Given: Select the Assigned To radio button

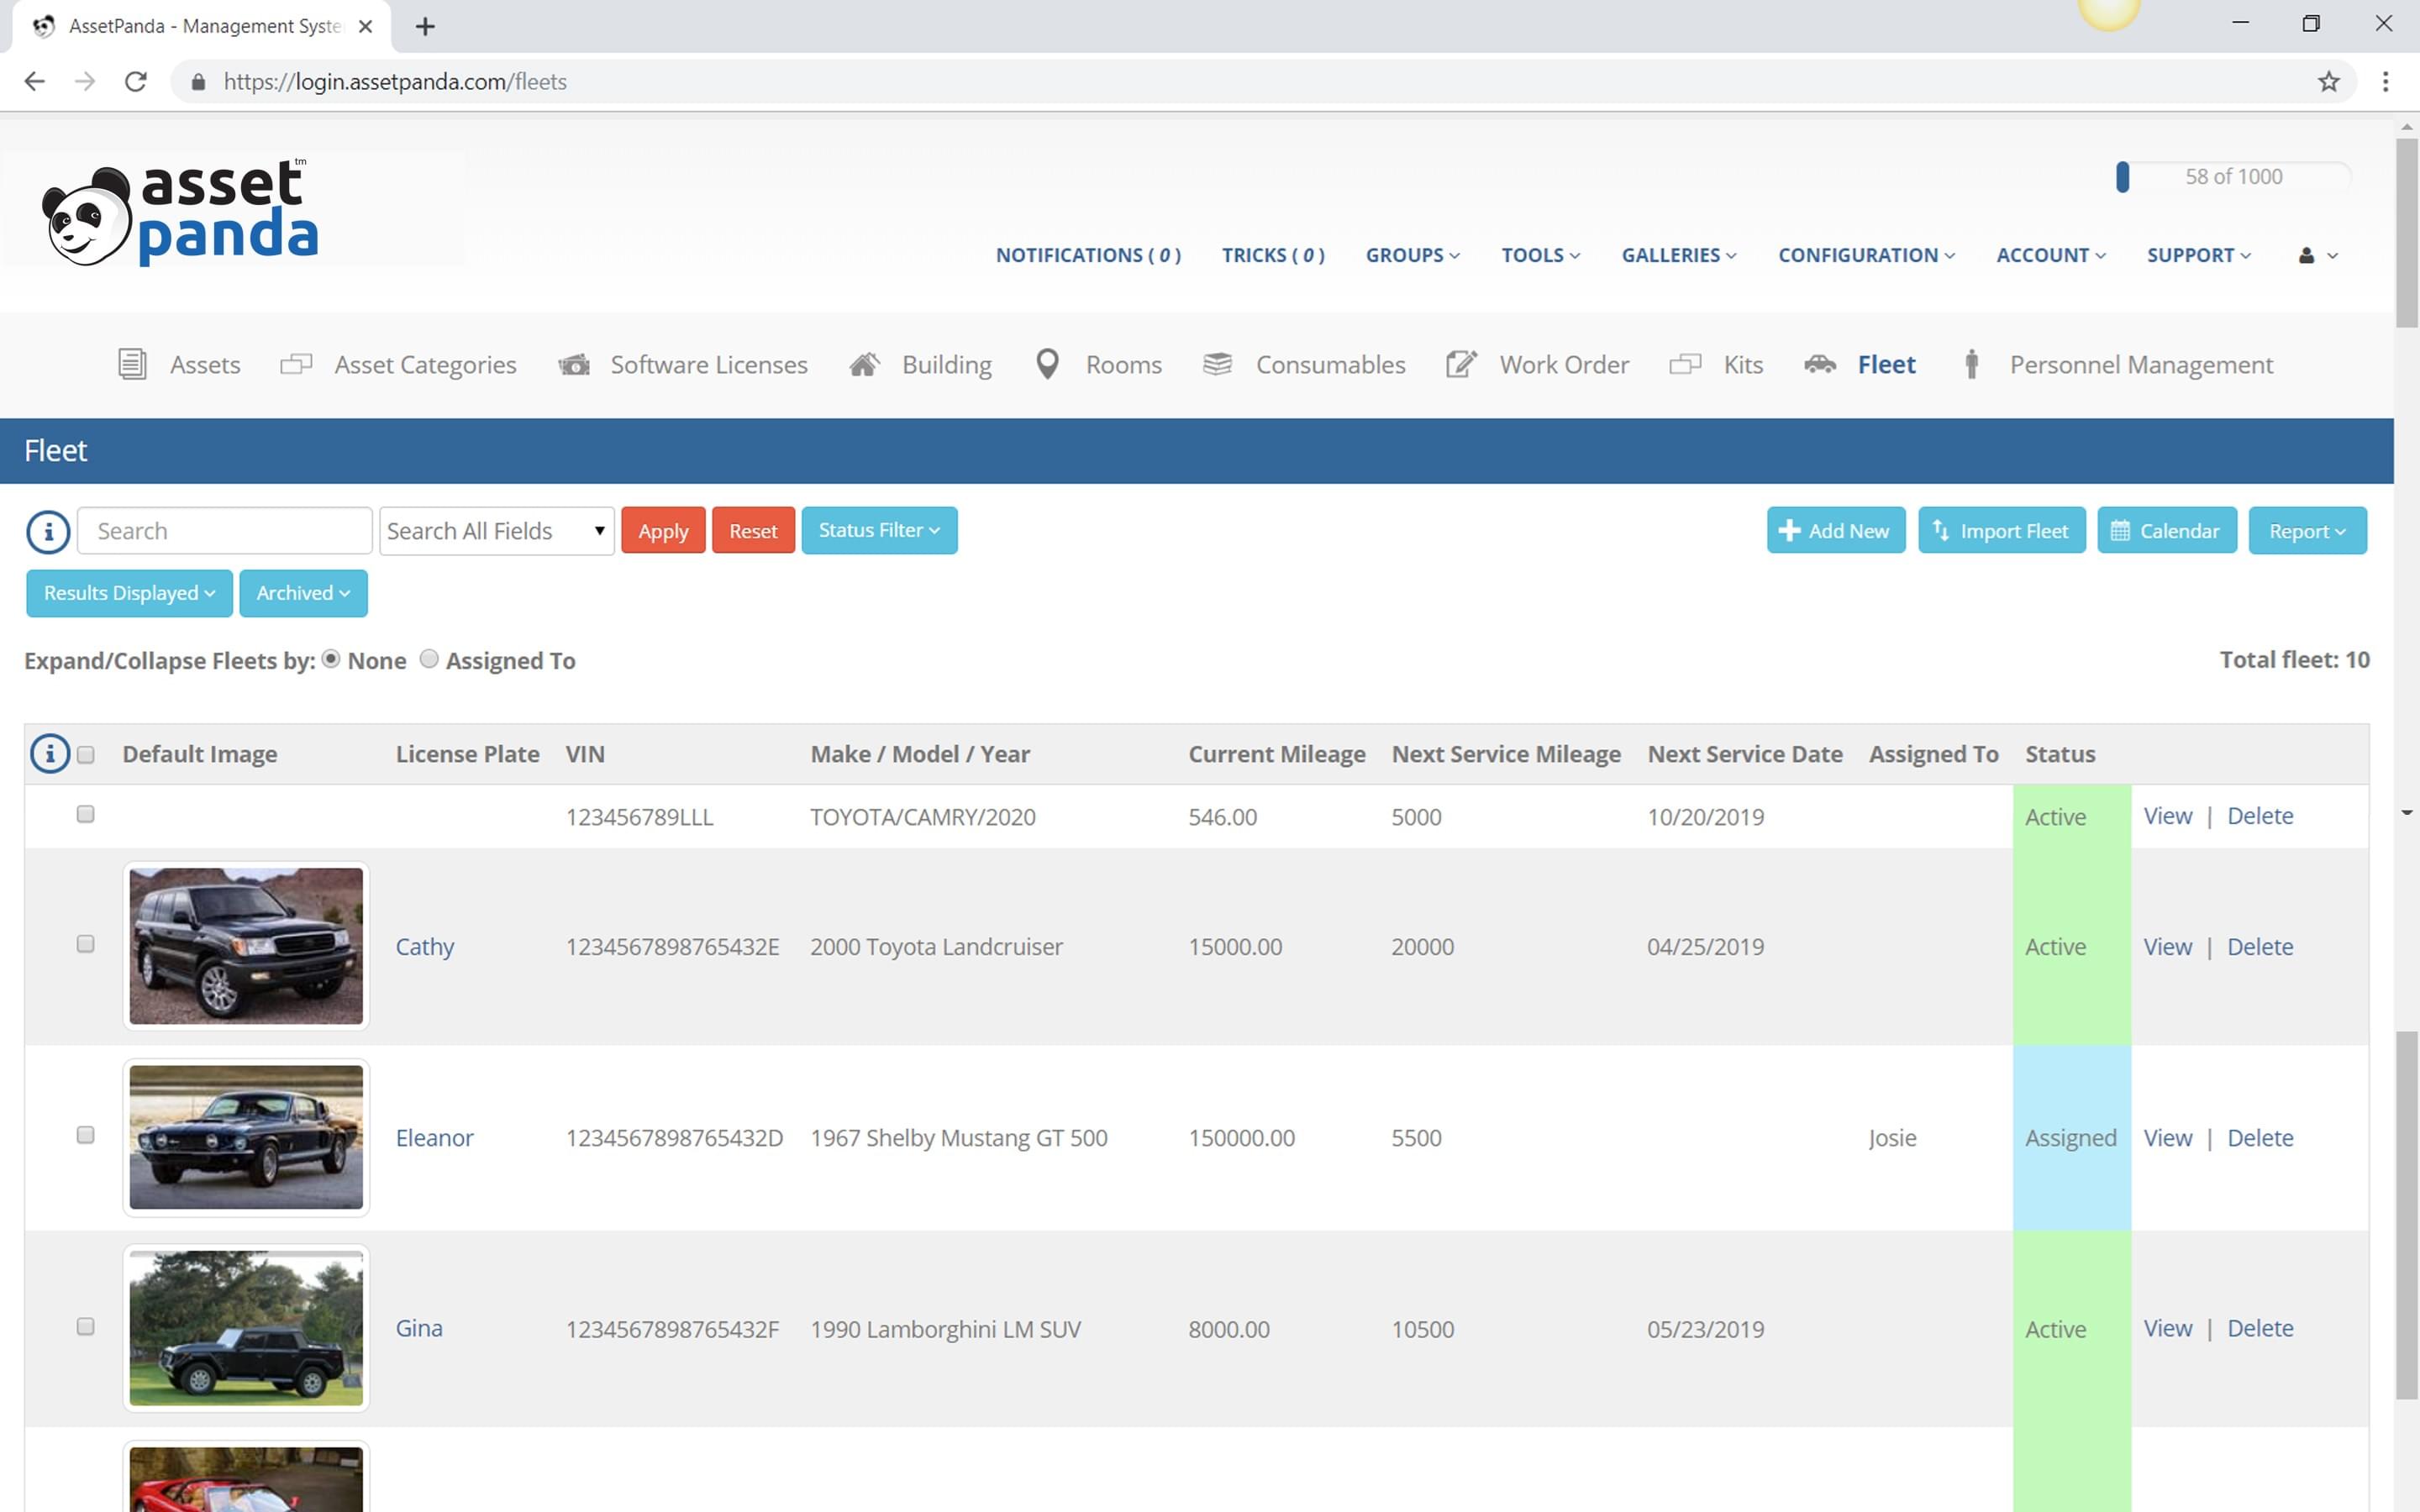Looking at the screenshot, I should pyautogui.click(x=429, y=659).
